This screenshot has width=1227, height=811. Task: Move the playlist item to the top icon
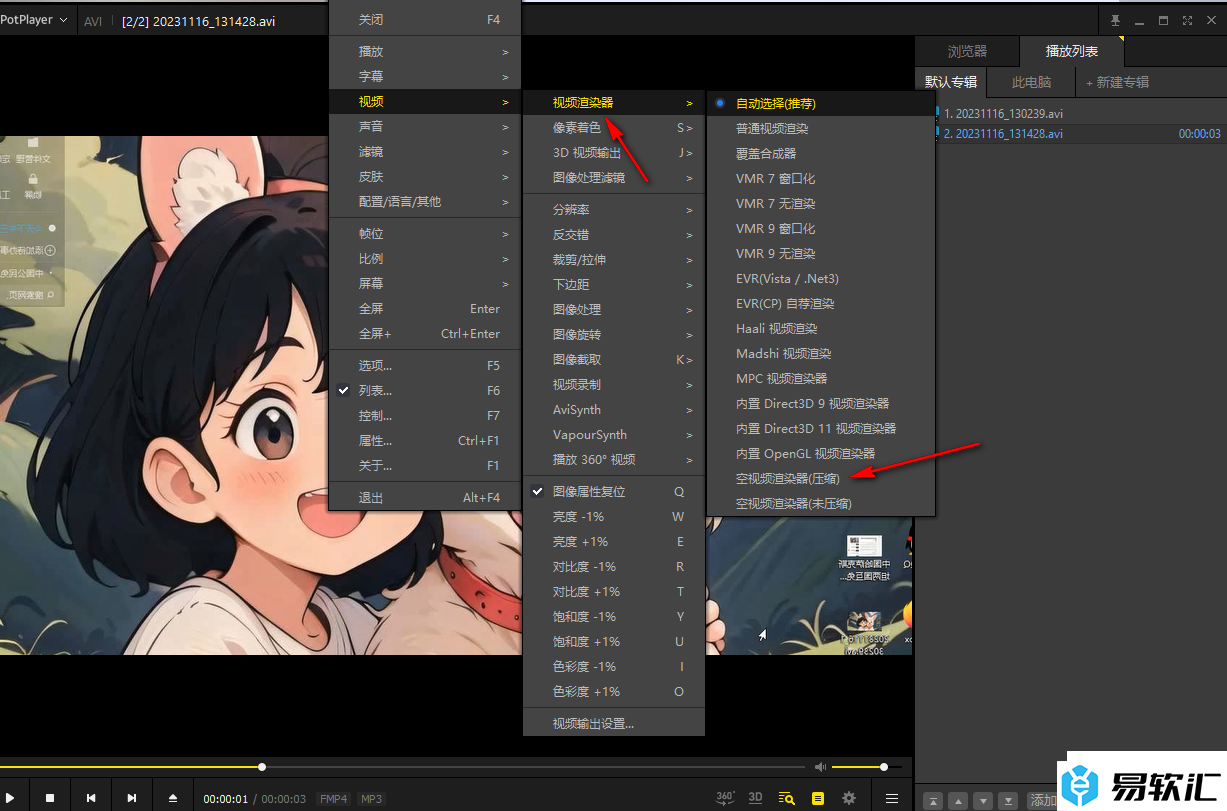click(x=932, y=801)
